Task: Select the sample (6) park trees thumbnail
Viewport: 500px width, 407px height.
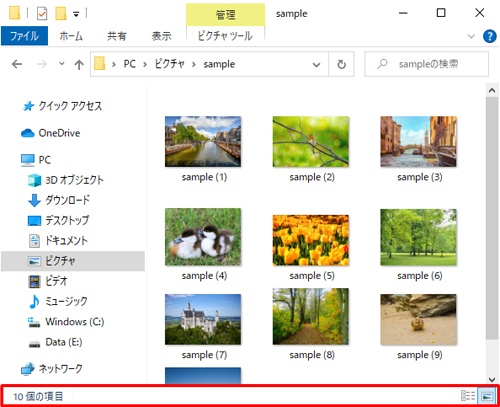Action: (x=418, y=237)
